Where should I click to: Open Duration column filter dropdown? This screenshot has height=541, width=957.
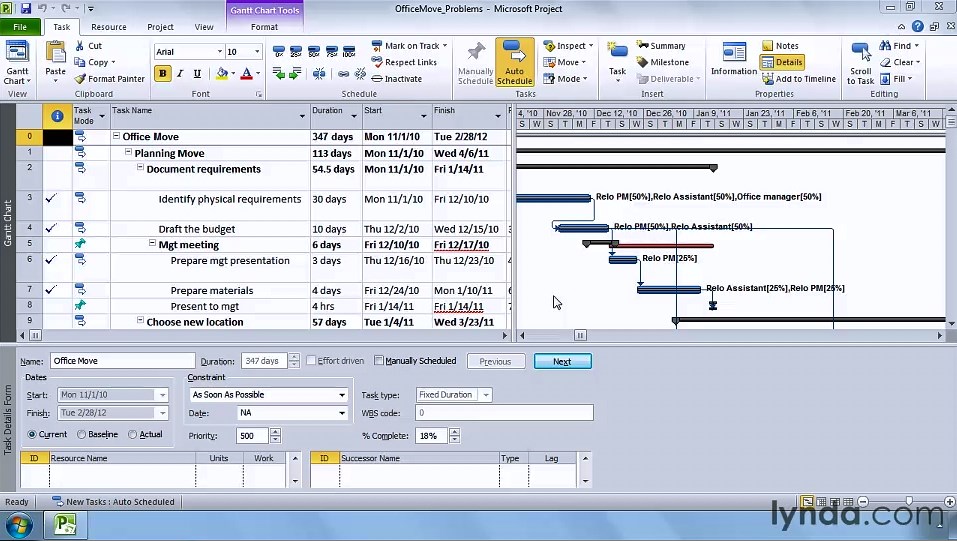(x=354, y=116)
